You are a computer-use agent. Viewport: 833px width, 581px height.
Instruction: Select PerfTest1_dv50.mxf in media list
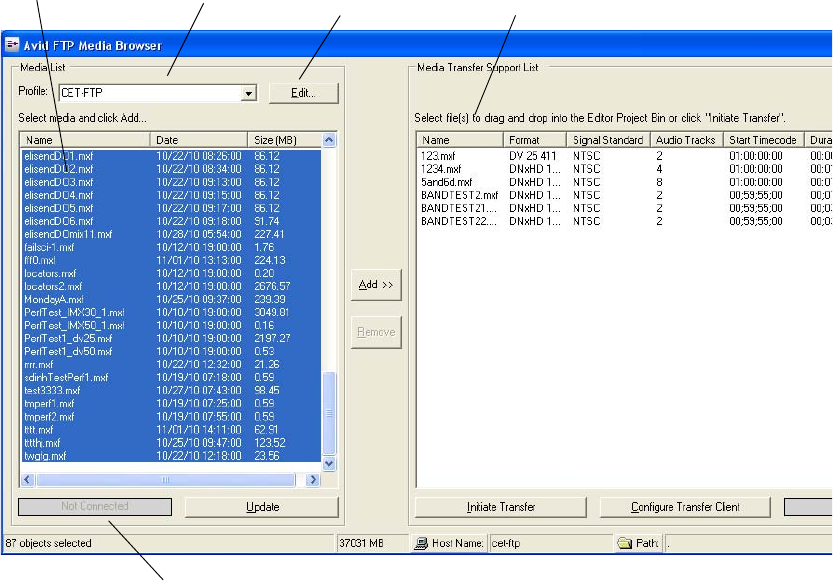(x=171, y=352)
